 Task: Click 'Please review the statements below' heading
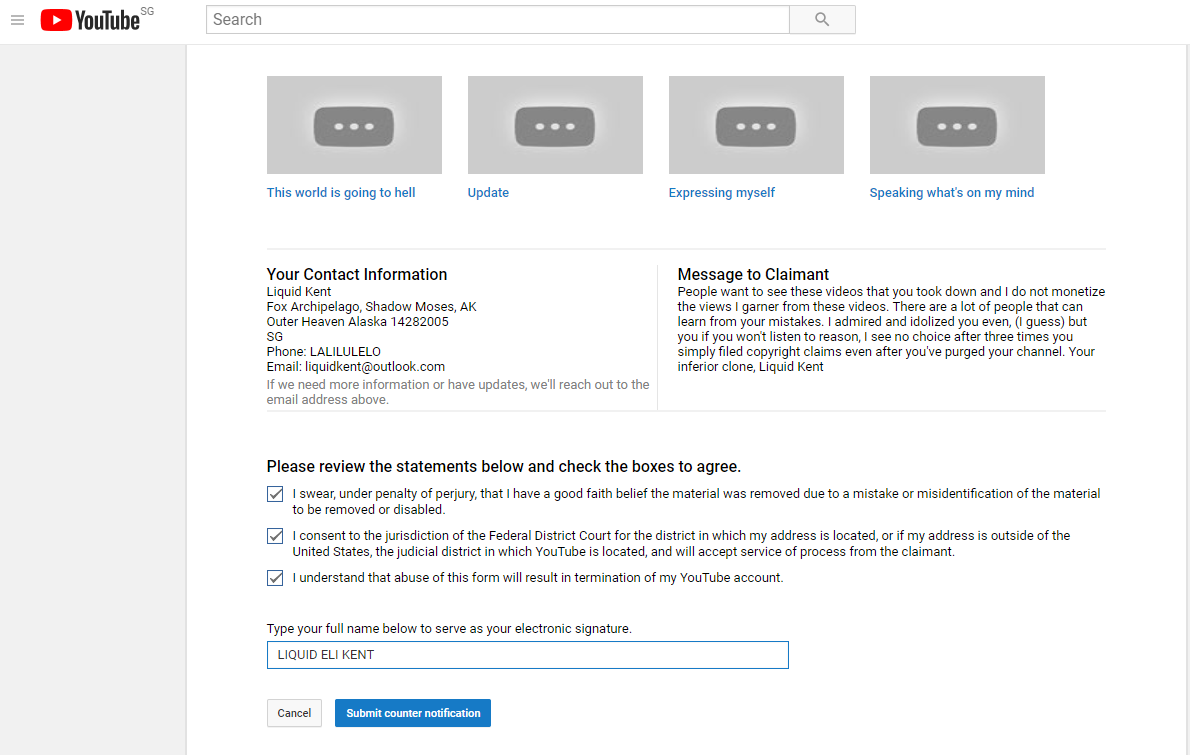coord(504,467)
